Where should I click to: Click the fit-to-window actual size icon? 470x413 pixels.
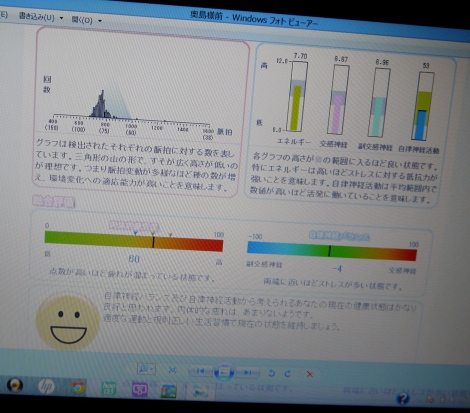tap(172, 370)
